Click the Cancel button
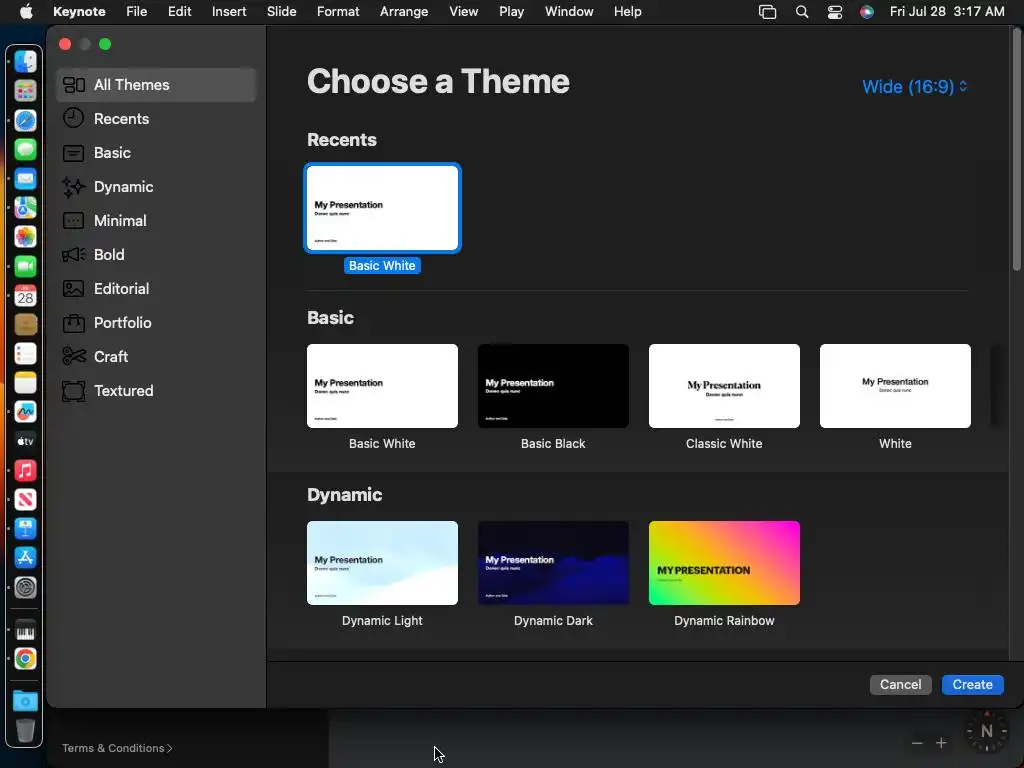The width and height of the screenshot is (1024, 768). (x=900, y=684)
